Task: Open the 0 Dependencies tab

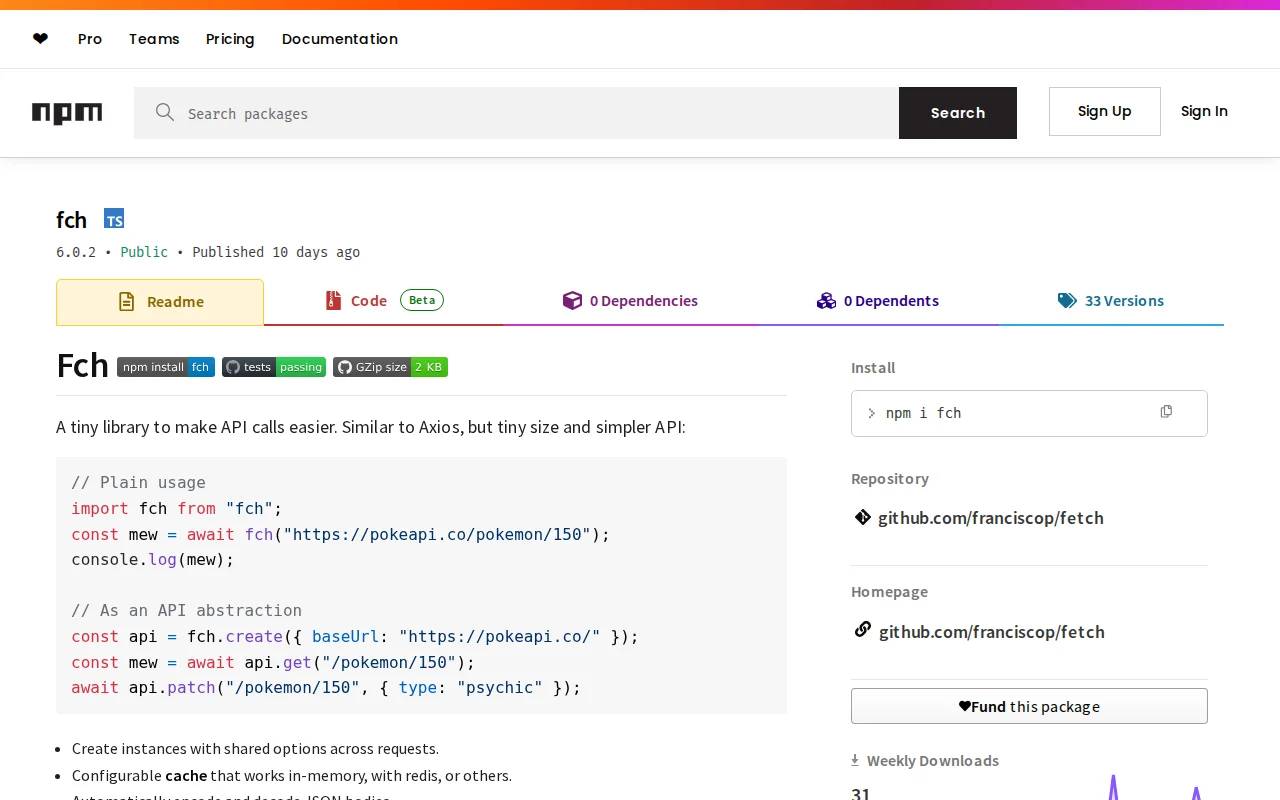Action: [x=630, y=301]
